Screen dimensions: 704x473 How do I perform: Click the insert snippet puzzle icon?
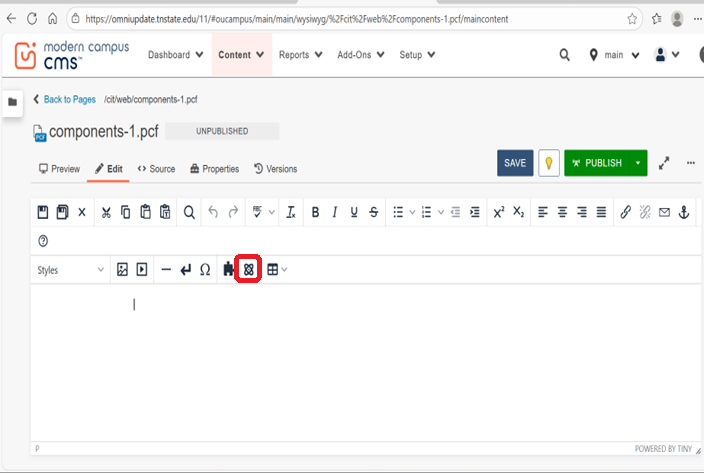coord(229,269)
